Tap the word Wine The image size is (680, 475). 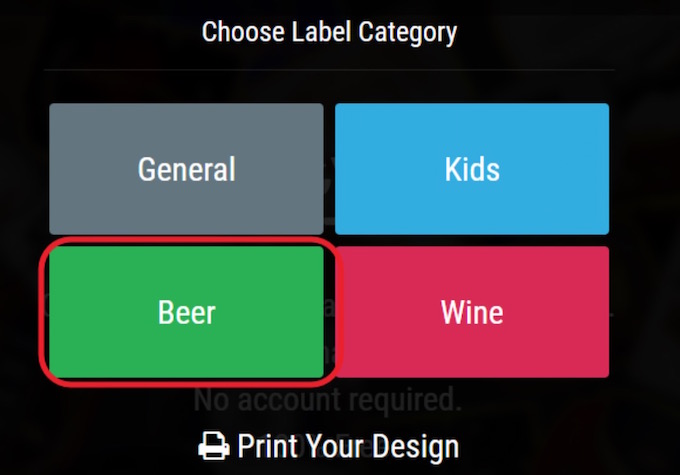[472, 313]
